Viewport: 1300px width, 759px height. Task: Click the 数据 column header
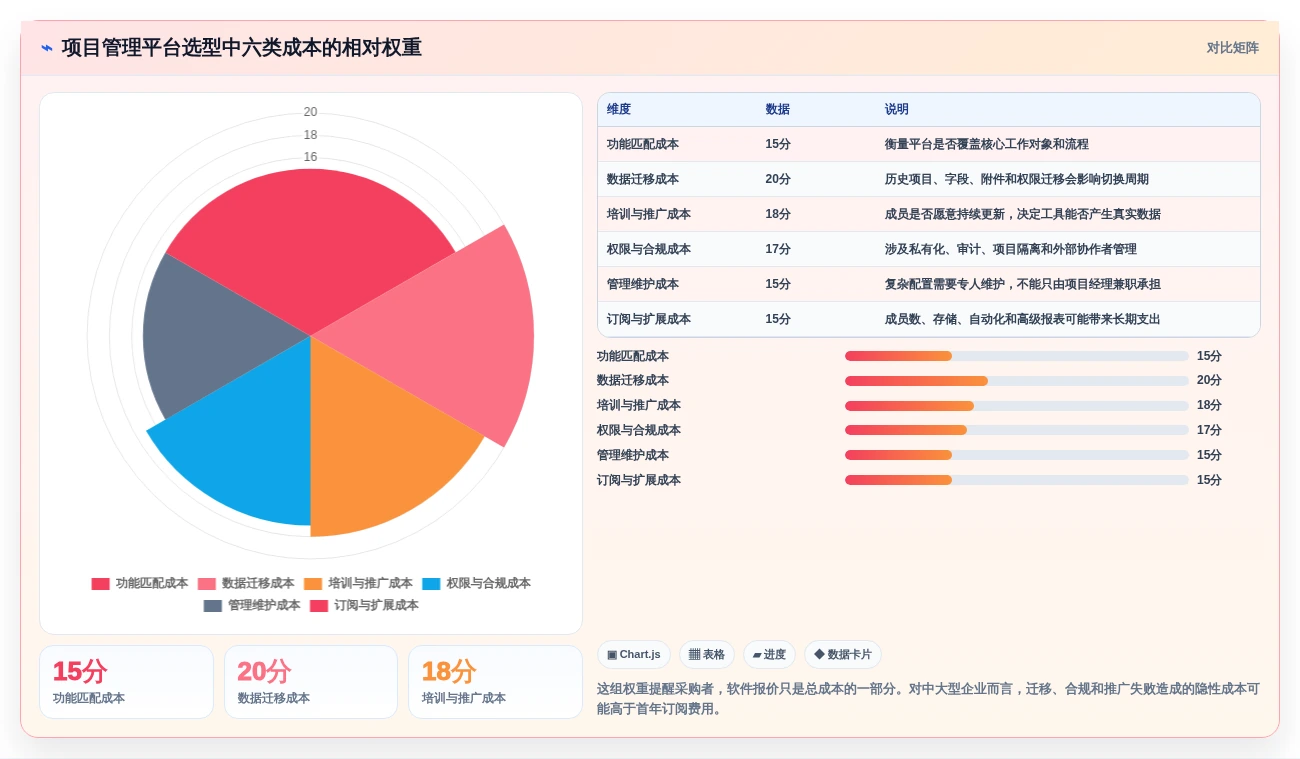pyautogui.click(x=778, y=110)
